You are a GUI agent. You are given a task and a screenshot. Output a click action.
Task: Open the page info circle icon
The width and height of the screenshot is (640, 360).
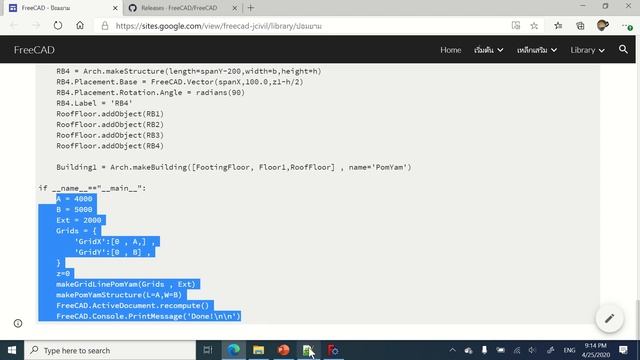point(18,323)
